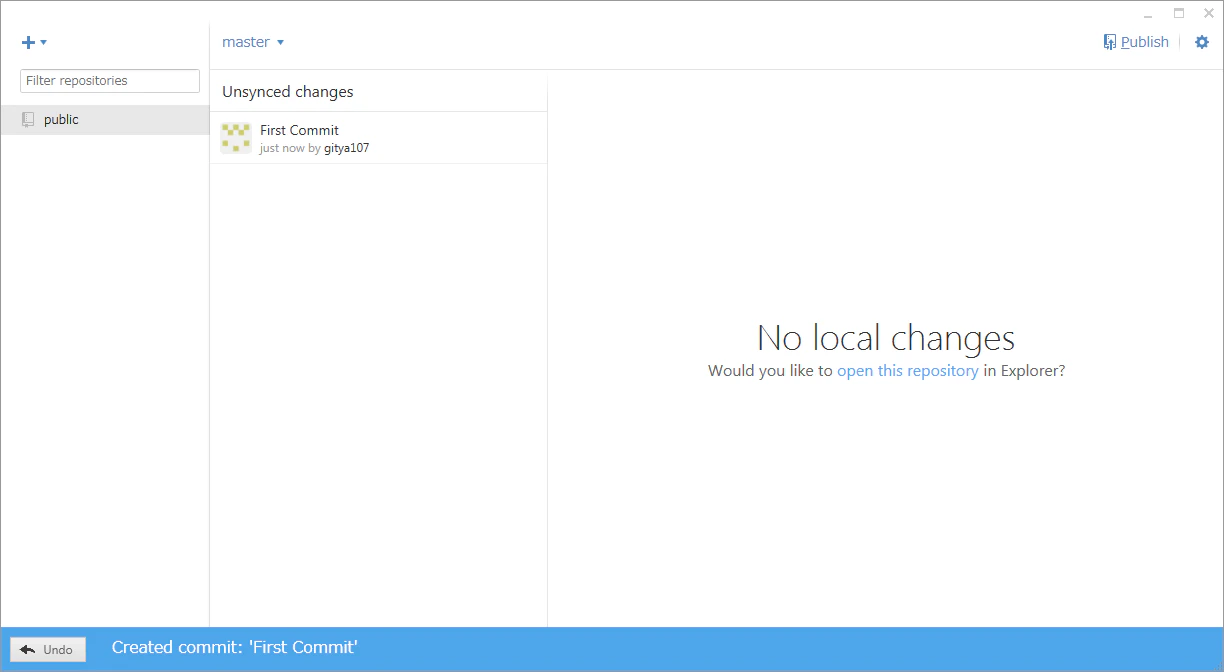The image size is (1224, 672).
Task: Follow the 'open this repository' link
Action: pyautogui.click(x=907, y=370)
